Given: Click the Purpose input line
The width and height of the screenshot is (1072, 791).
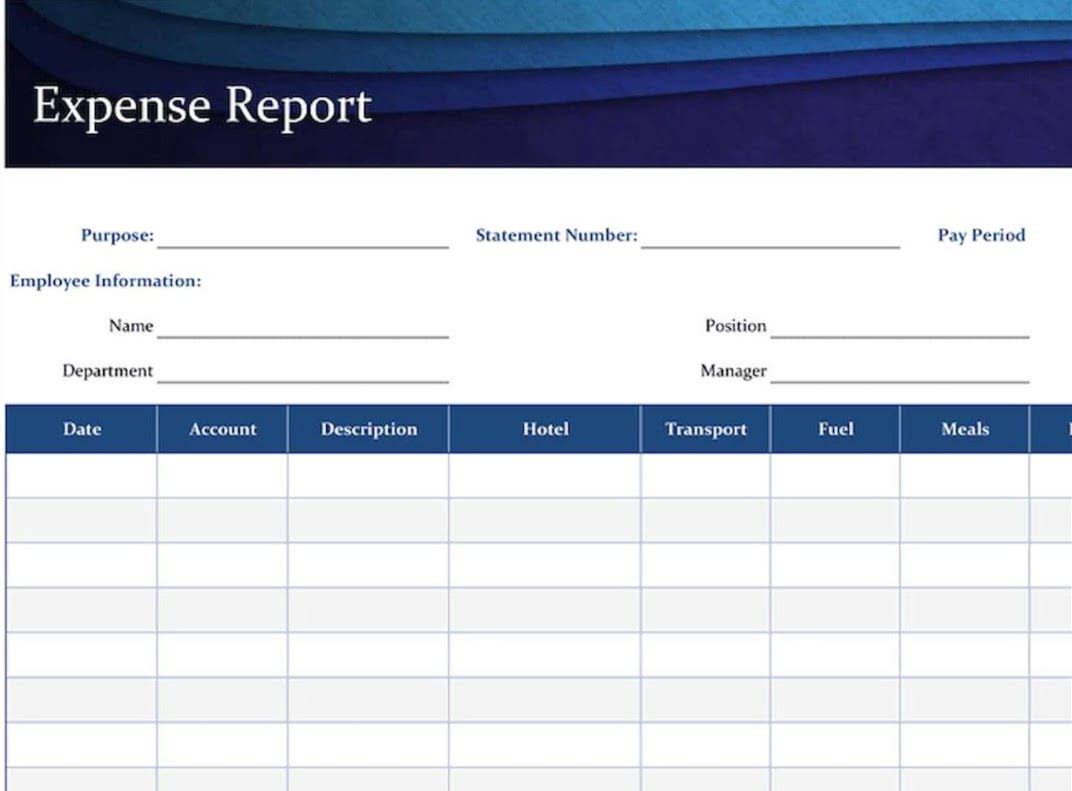Looking at the screenshot, I should pos(302,236).
